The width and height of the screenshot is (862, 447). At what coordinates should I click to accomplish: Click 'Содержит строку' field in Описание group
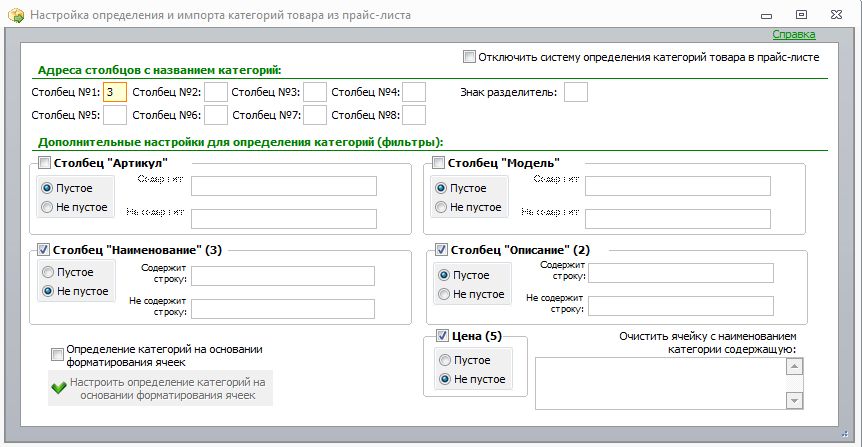coord(681,273)
